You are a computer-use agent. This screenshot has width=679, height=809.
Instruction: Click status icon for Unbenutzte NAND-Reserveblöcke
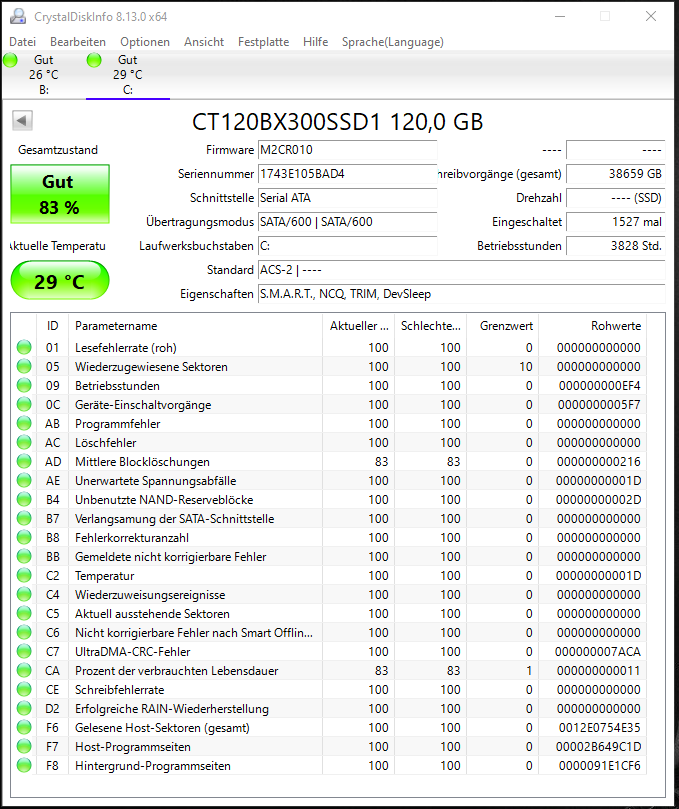coord(24,500)
